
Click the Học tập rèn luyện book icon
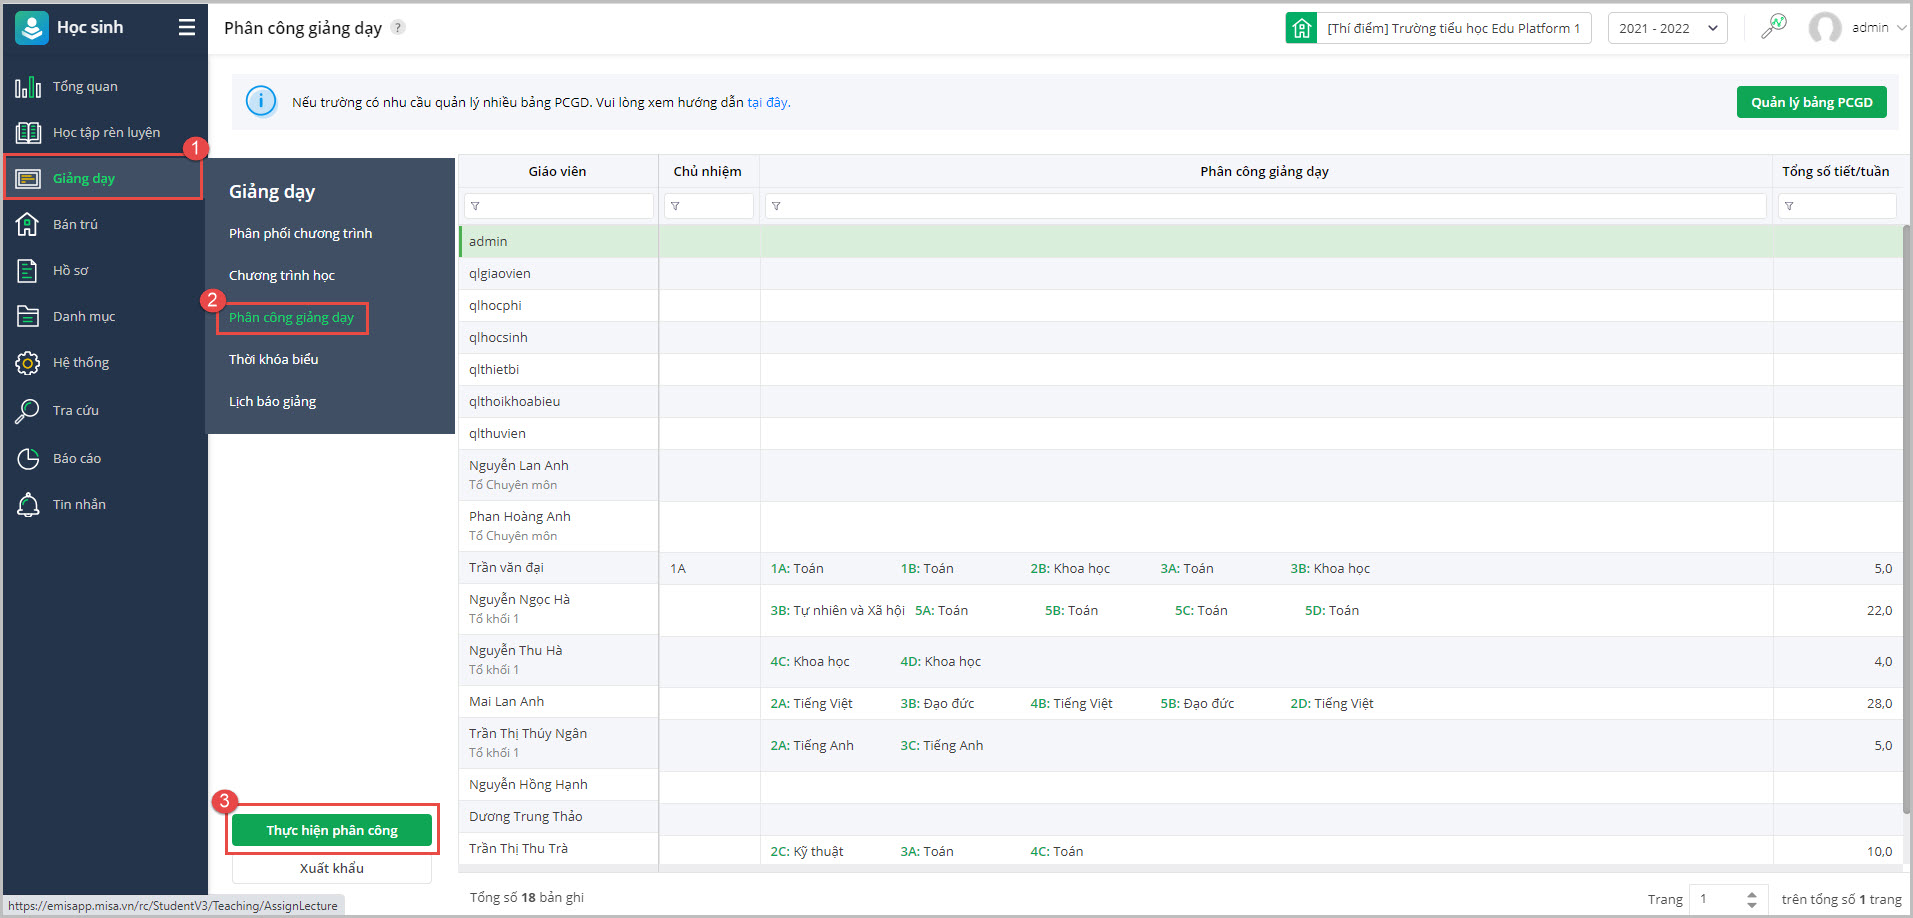[x=28, y=133]
